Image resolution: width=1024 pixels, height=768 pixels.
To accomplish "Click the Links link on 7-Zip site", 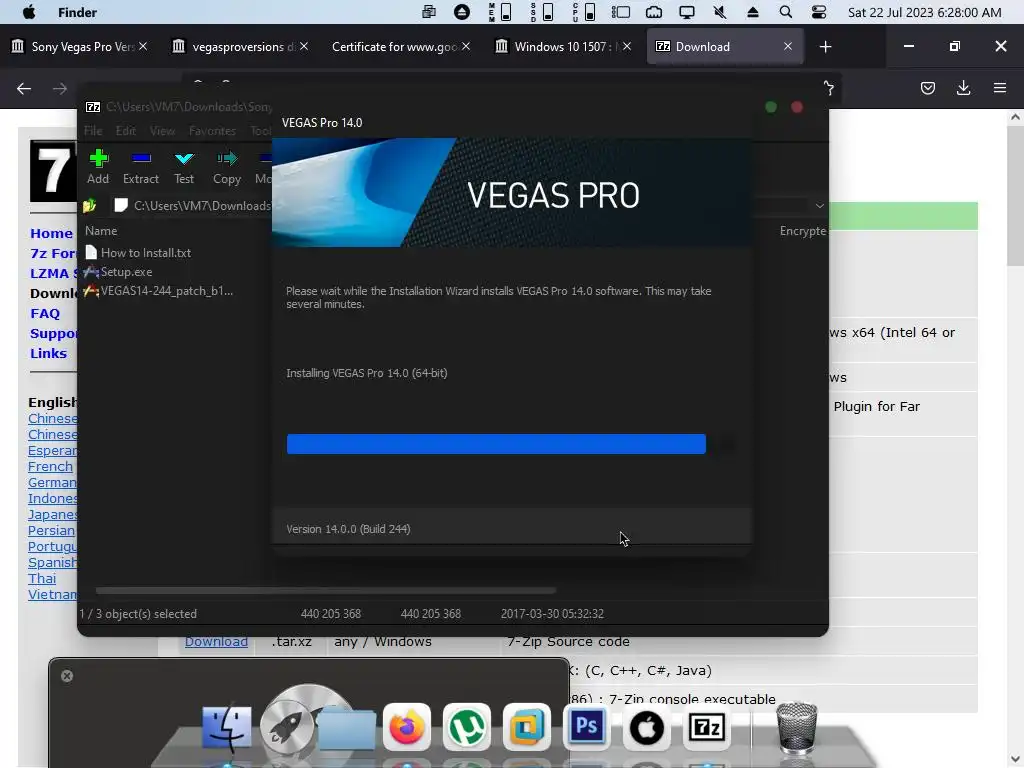I will point(48,353).
